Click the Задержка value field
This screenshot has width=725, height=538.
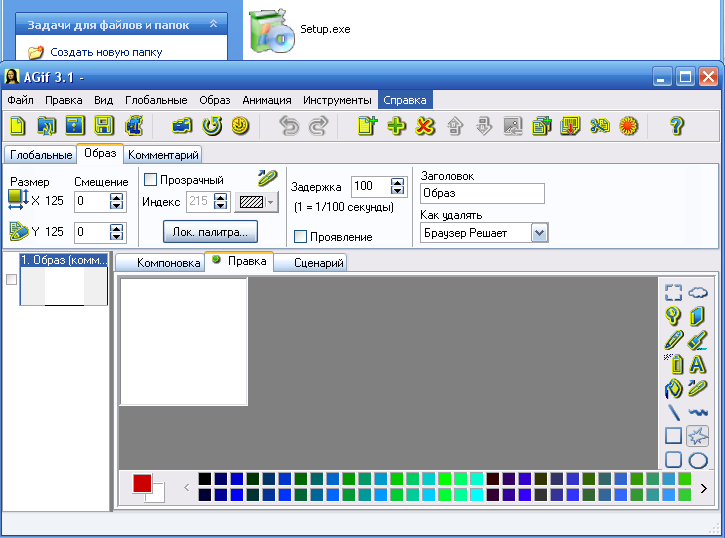(371, 186)
